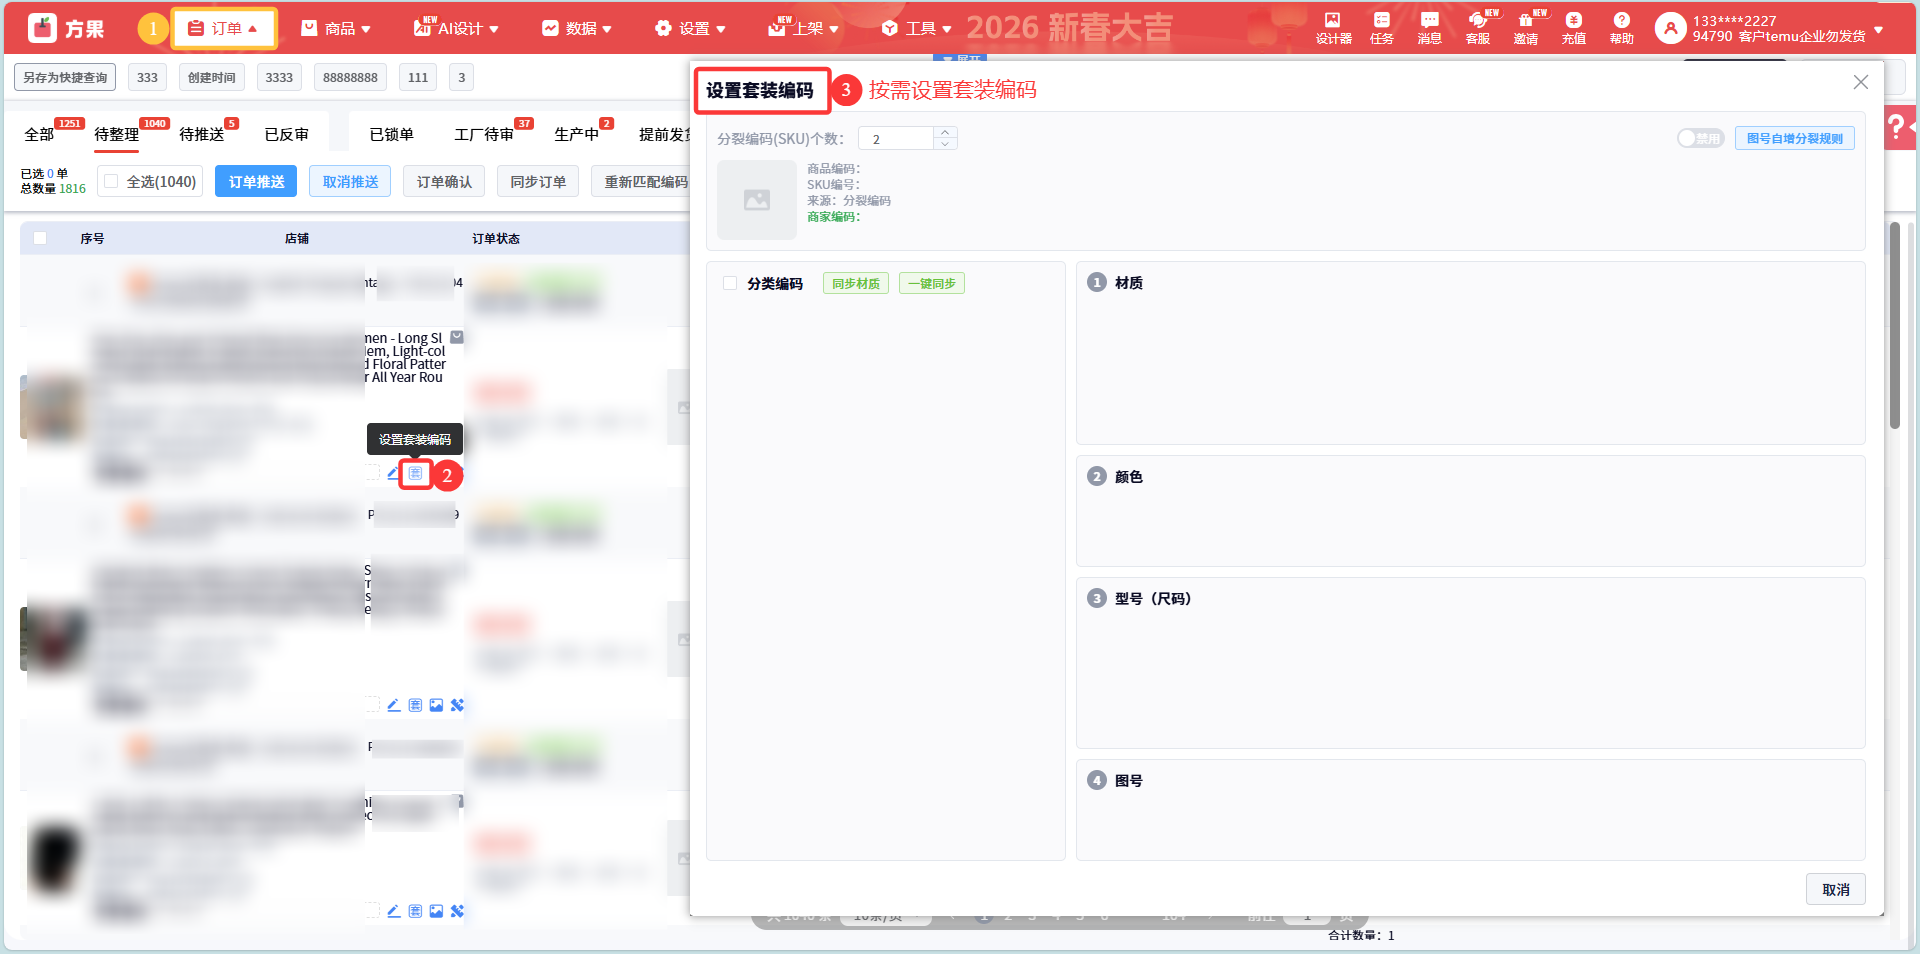This screenshot has height=954, width=1920.
Task: Click the user avatar icon
Action: click(x=1670, y=28)
